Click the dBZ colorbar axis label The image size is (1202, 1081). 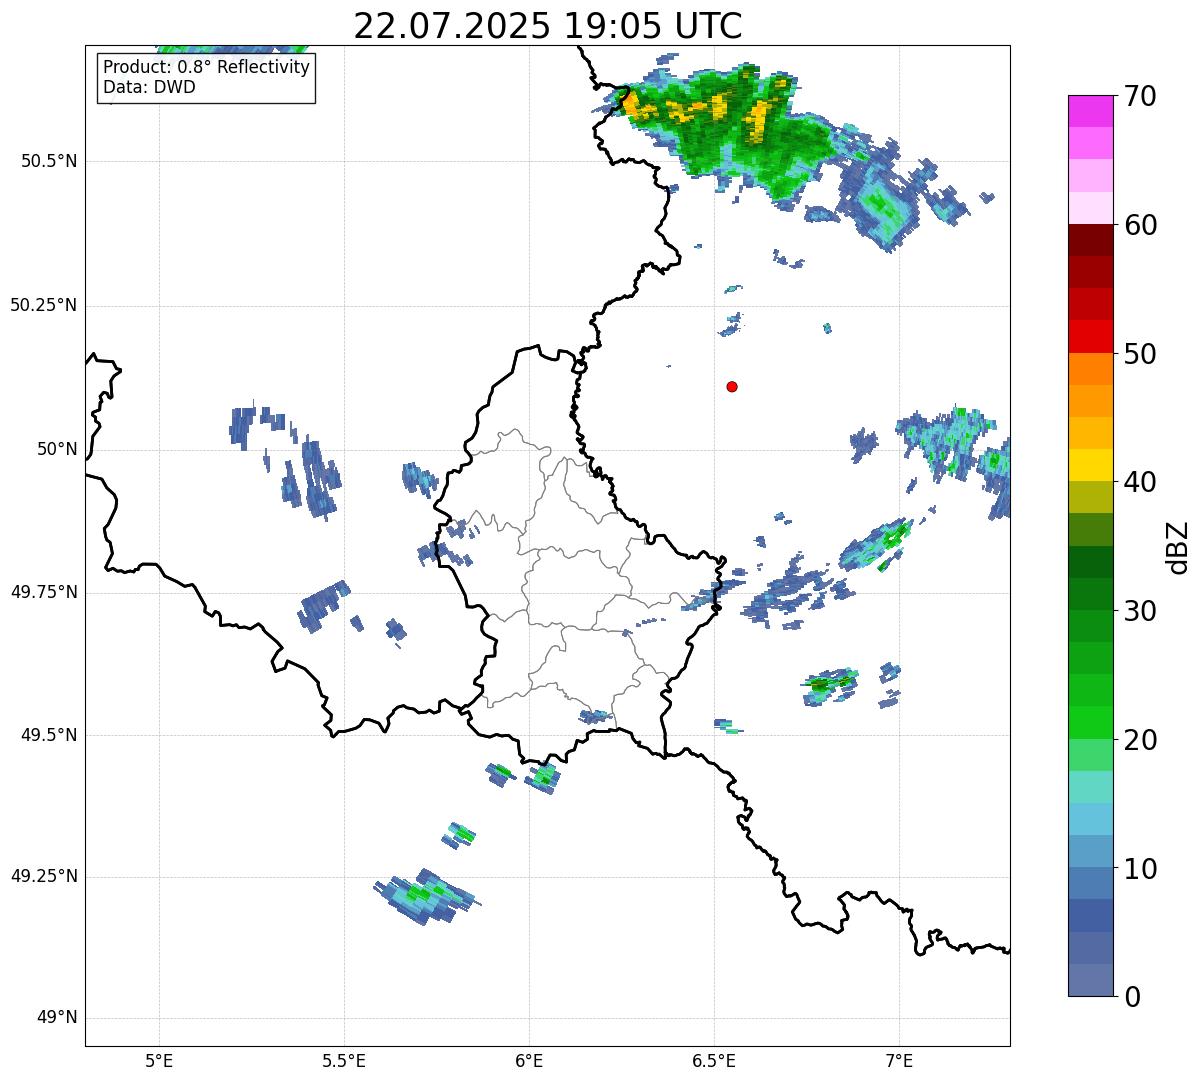click(1179, 546)
